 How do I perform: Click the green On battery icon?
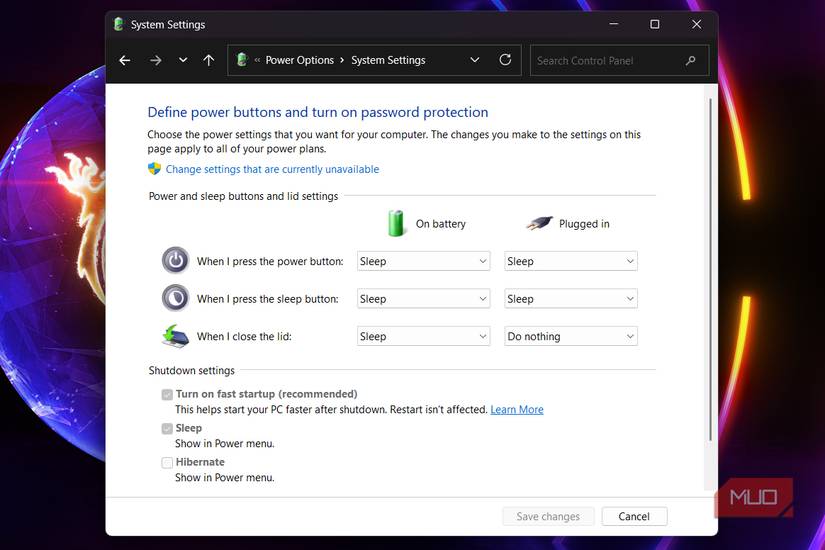[396, 223]
